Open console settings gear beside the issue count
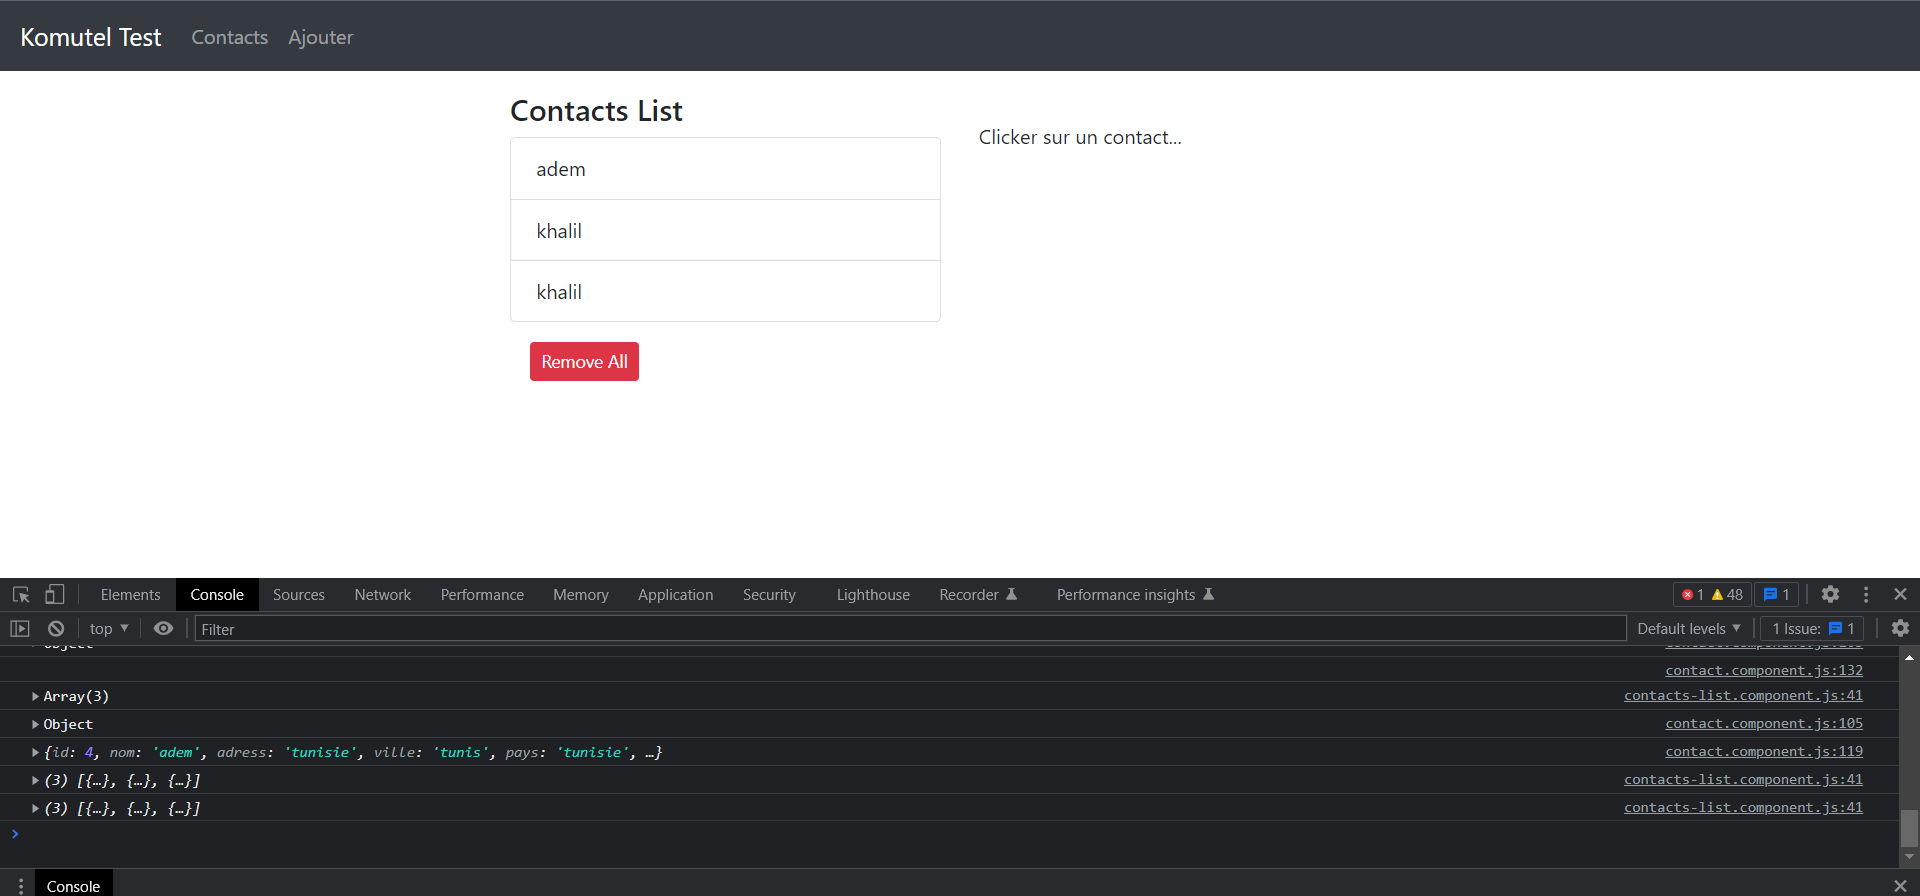This screenshot has height=896, width=1920. (x=1900, y=628)
